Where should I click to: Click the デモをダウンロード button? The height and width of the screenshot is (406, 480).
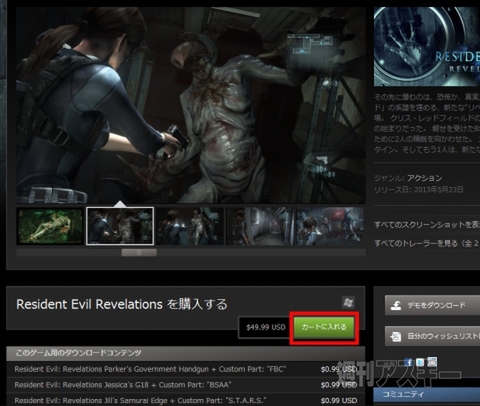pyautogui.click(x=432, y=305)
